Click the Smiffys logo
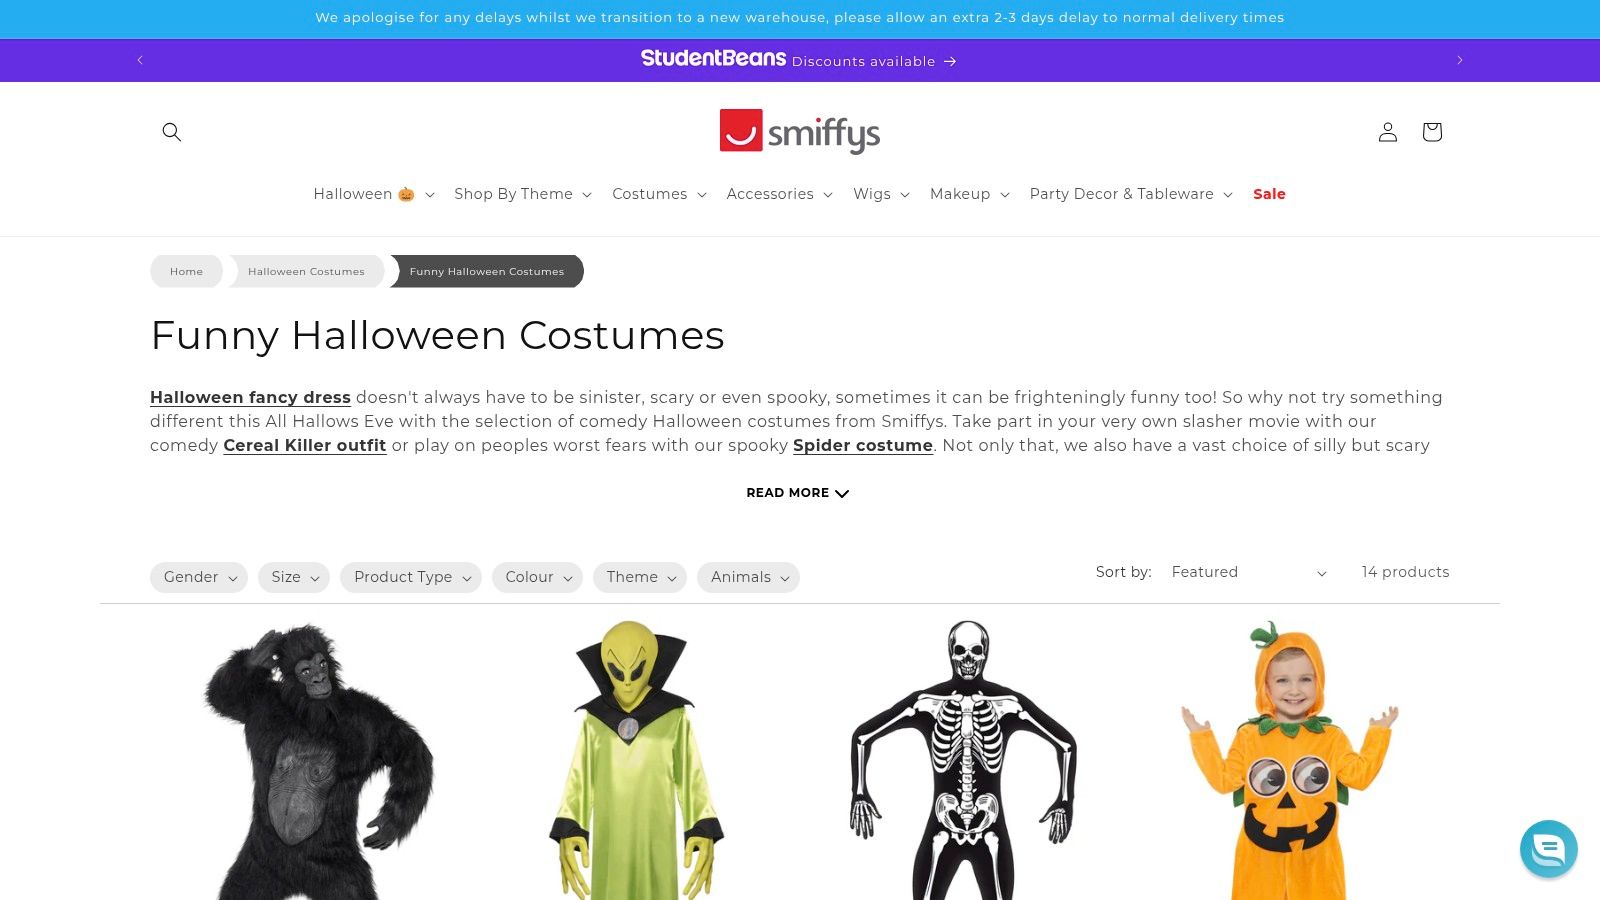1600x900 pixels. 800,132
